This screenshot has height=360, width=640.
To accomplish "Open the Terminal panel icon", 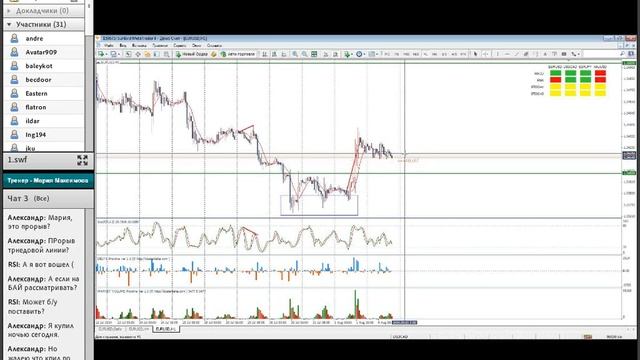I will click(156, 54).
